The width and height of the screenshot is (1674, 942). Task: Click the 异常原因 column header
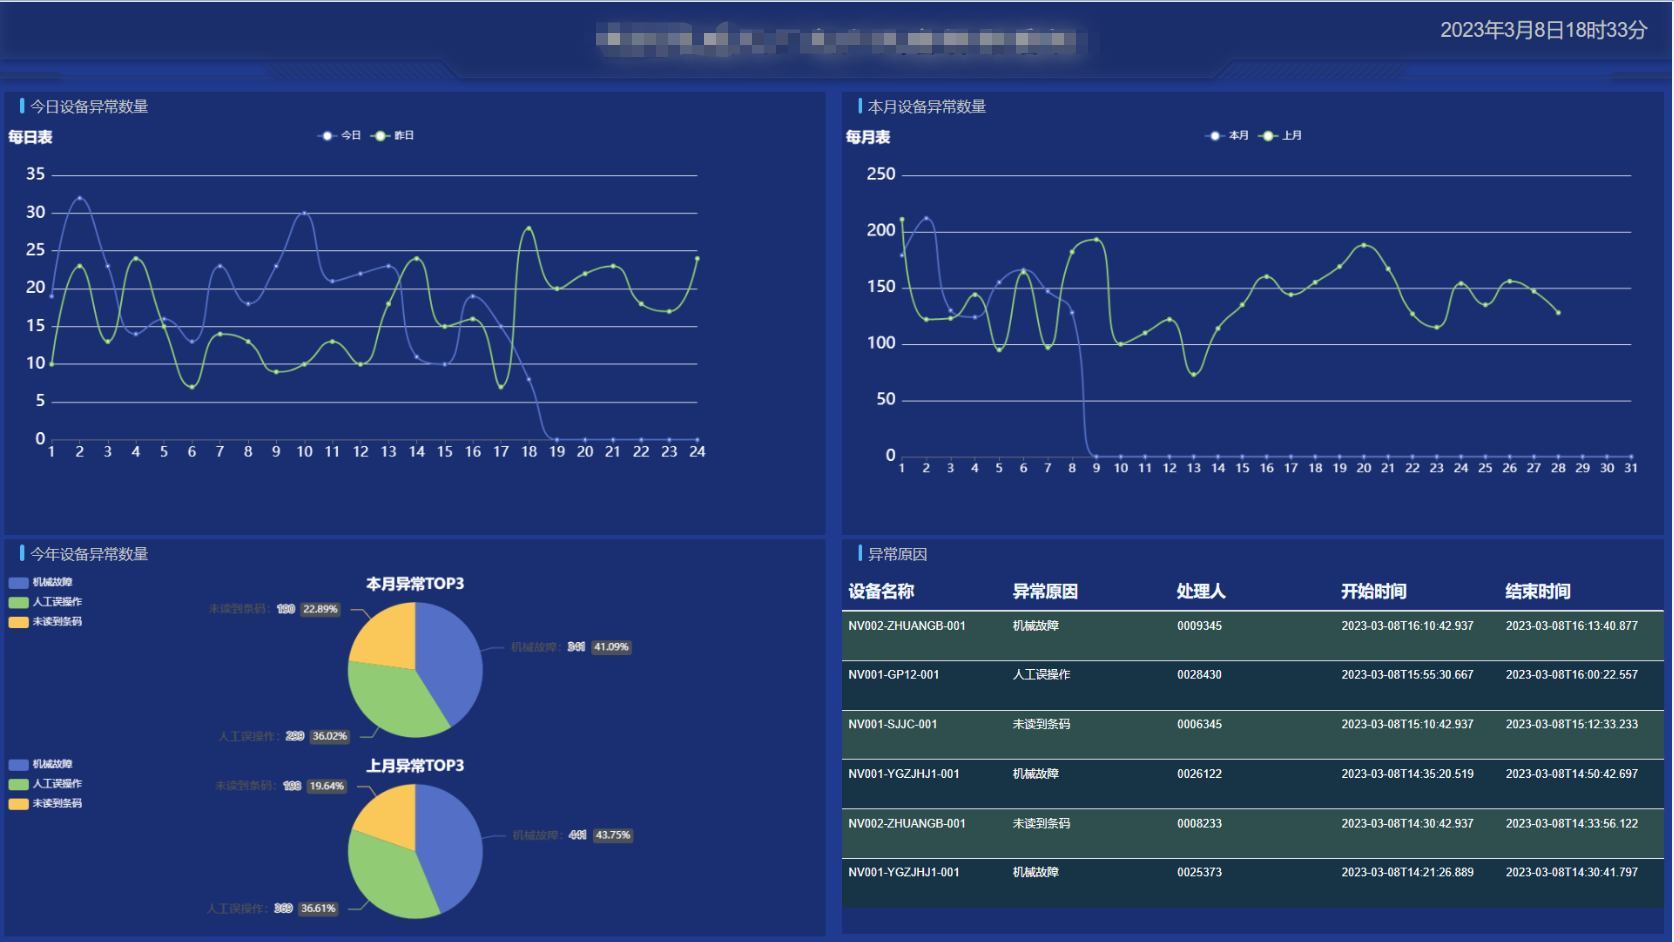click(x=1045, y=591)
